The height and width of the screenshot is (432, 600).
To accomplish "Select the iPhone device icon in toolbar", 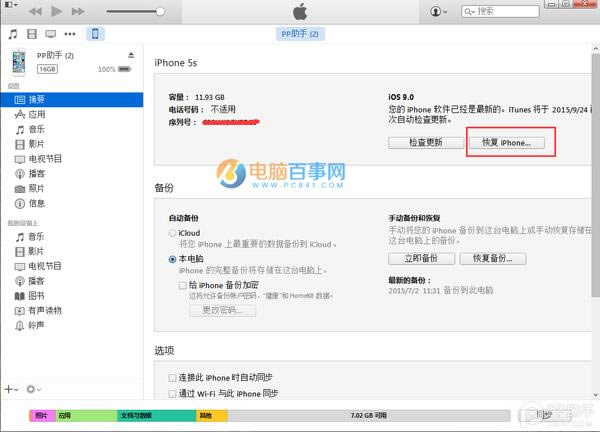I will pos(95,34).
